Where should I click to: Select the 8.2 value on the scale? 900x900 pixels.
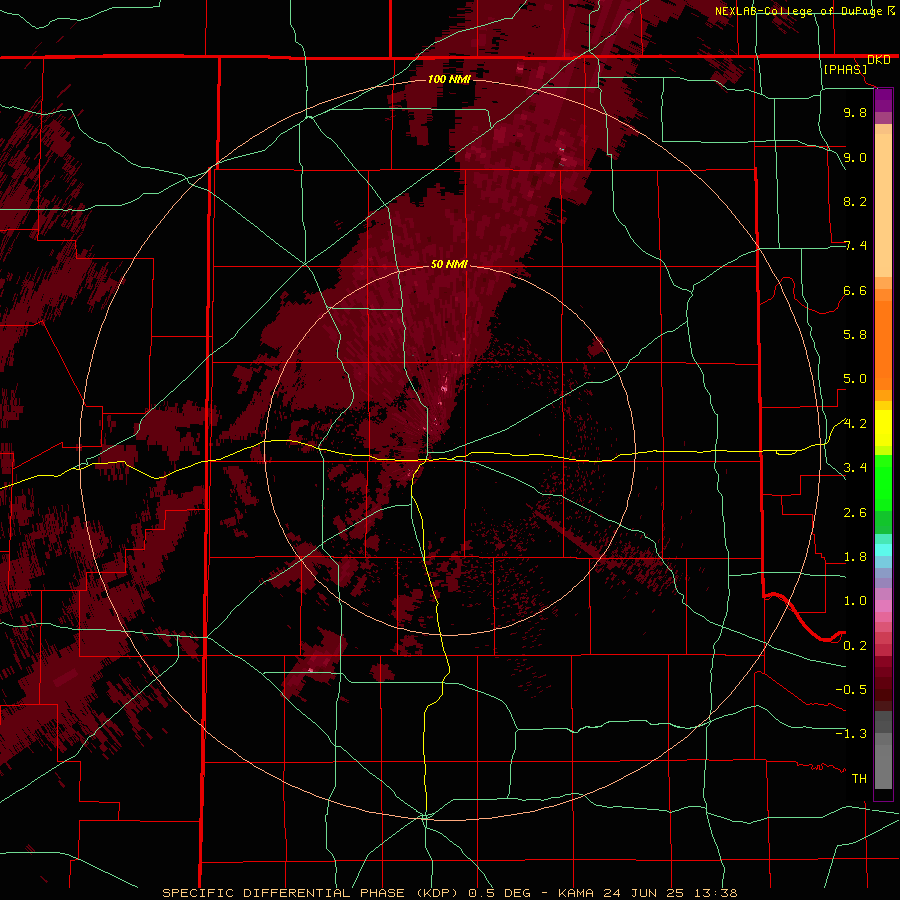click(855, 201)
